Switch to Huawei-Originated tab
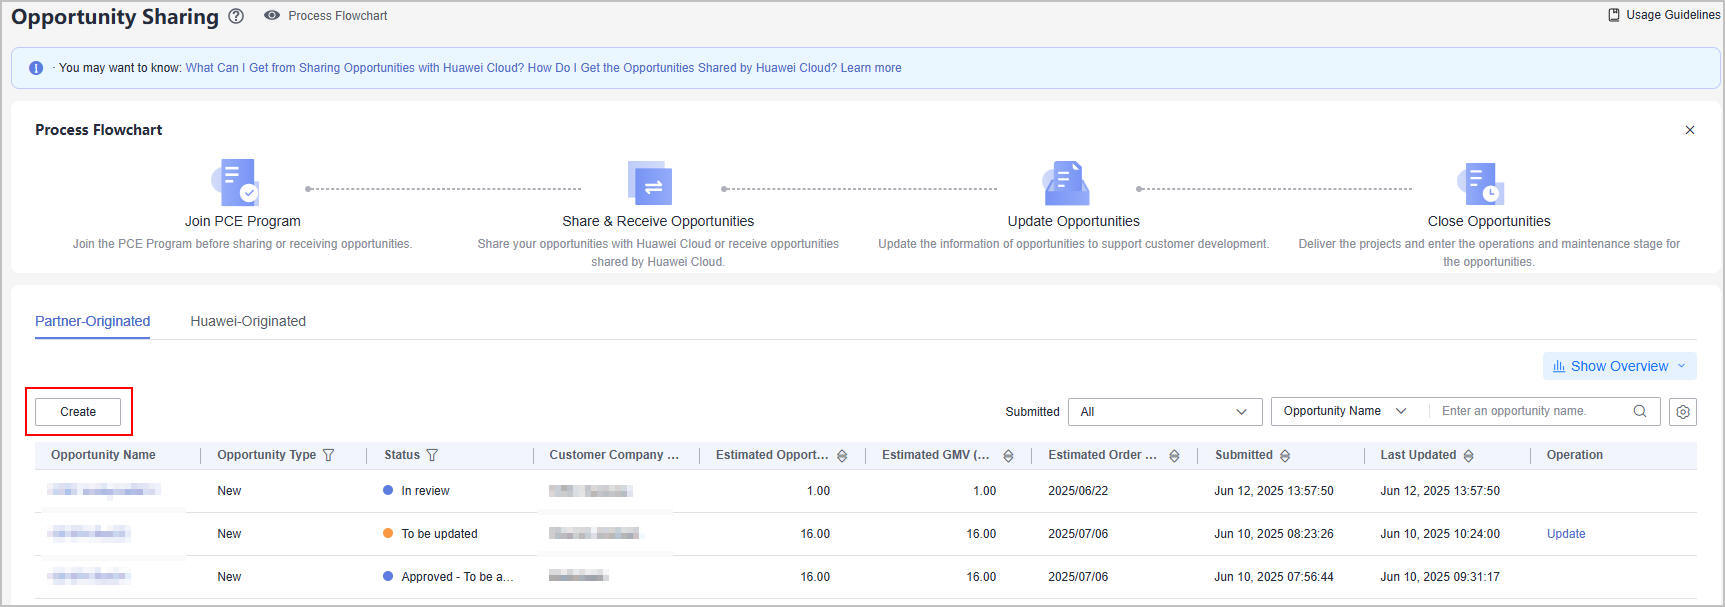The width and height of the screenshot is (1725, 607). click(x=248, y=321)
